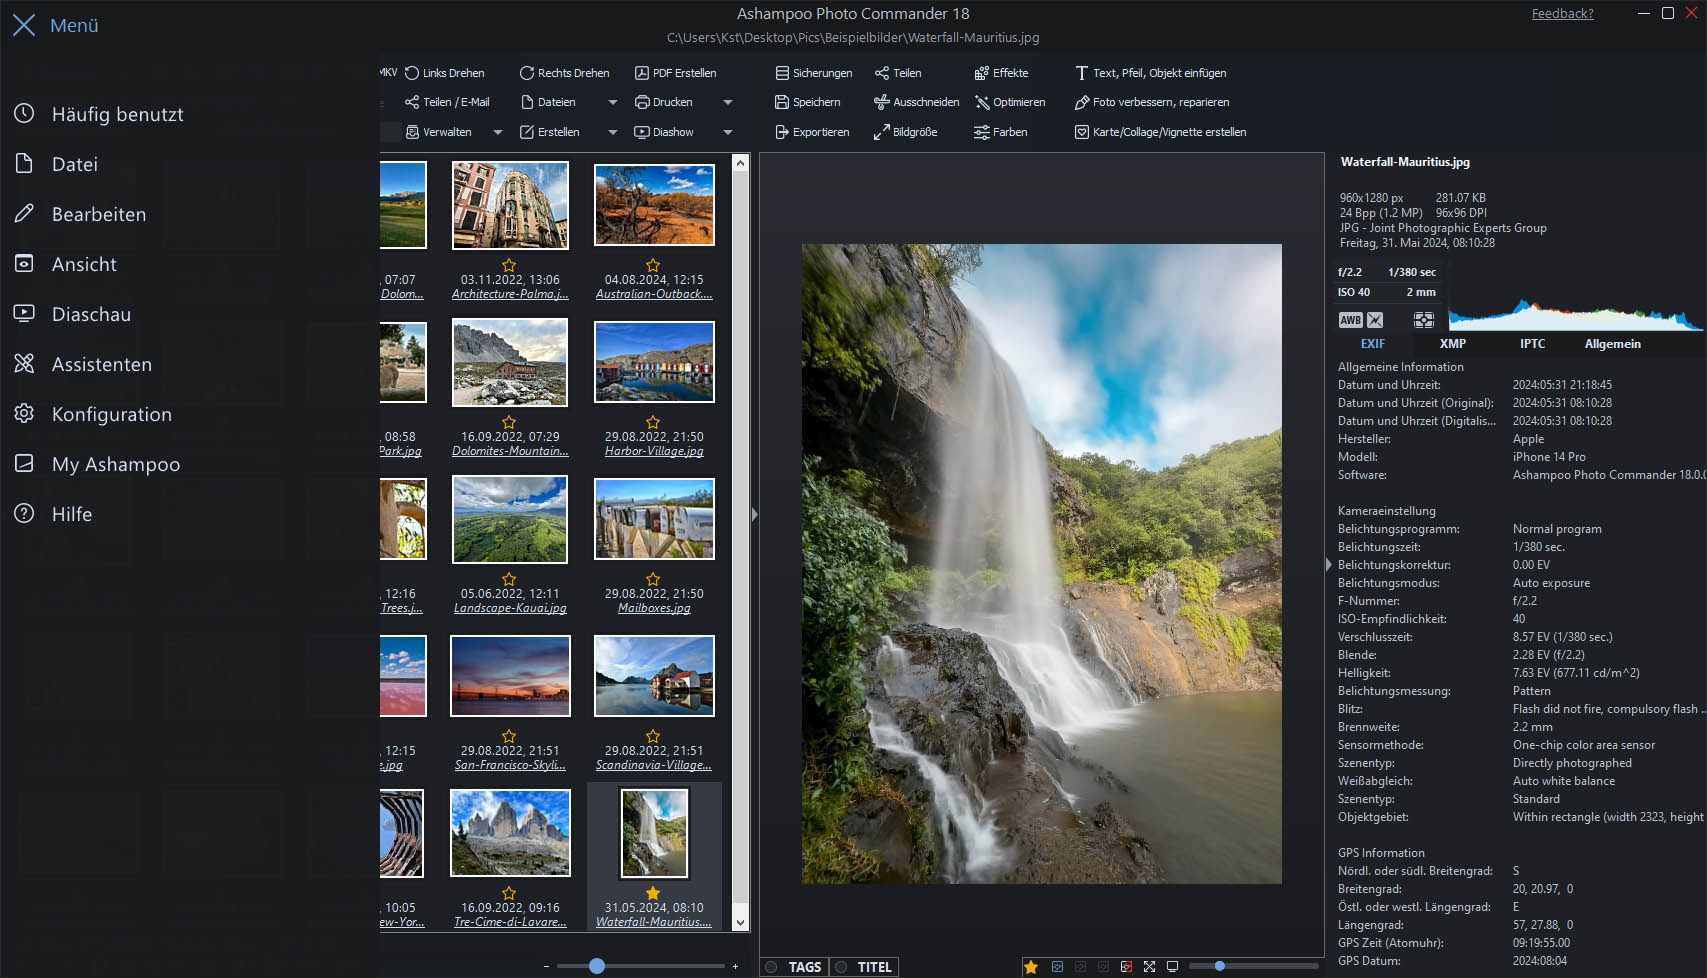Adjust the thumbnail size slider
The height and width of the screenshot is (978, 1707).
pyautogui.click(x=597, y=966)
